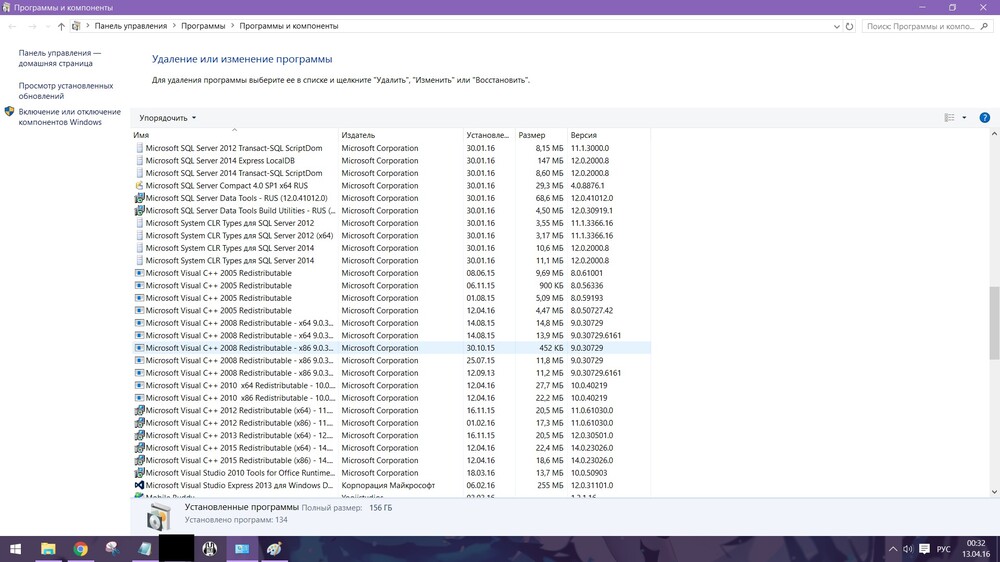Screen dimensions: 1000x562
Task: Open the Action Center notifications icon
Action: [924, 549]
